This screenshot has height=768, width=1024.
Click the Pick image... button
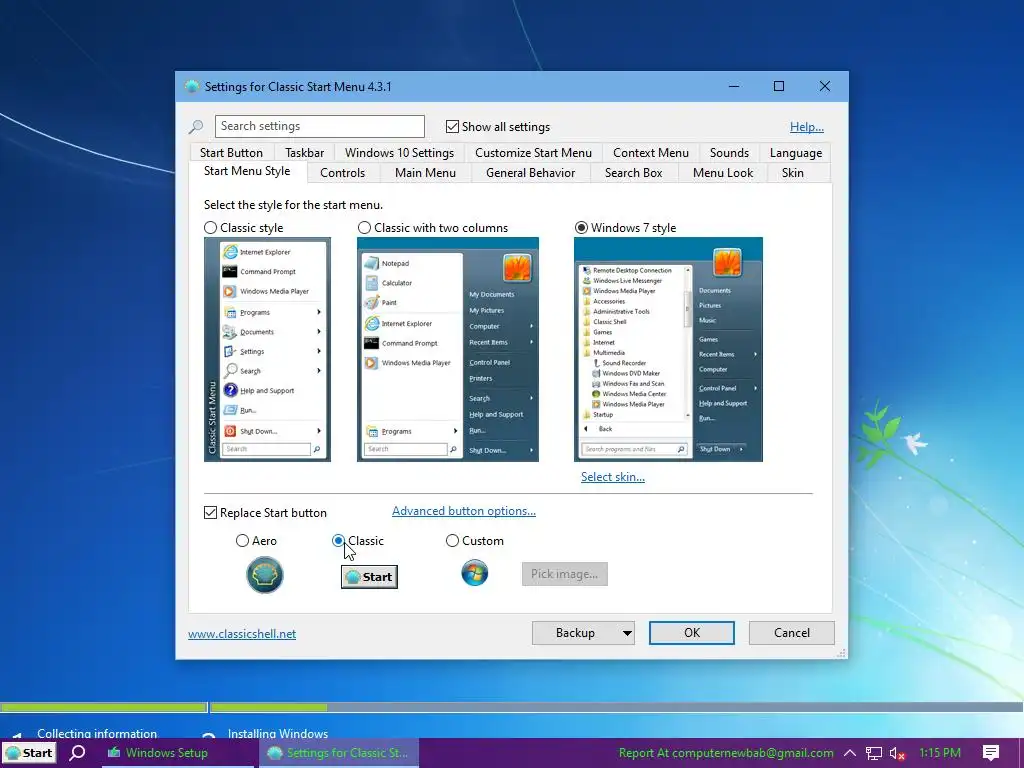click(x=564, y=574)
